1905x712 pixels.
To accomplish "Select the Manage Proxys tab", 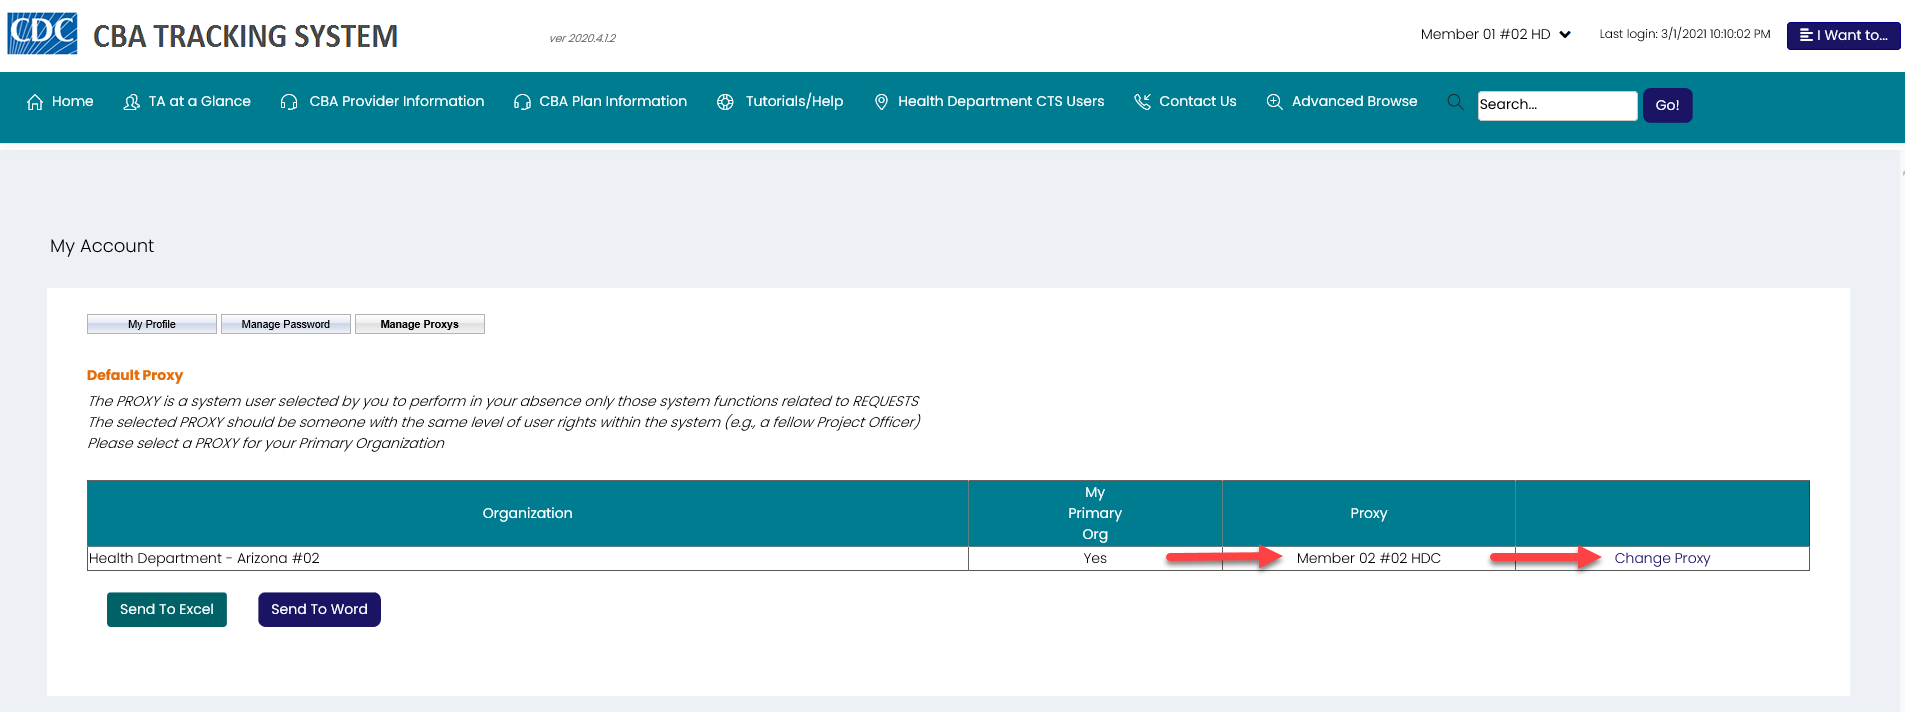I will pyautogui.click(x=420, y=324).
